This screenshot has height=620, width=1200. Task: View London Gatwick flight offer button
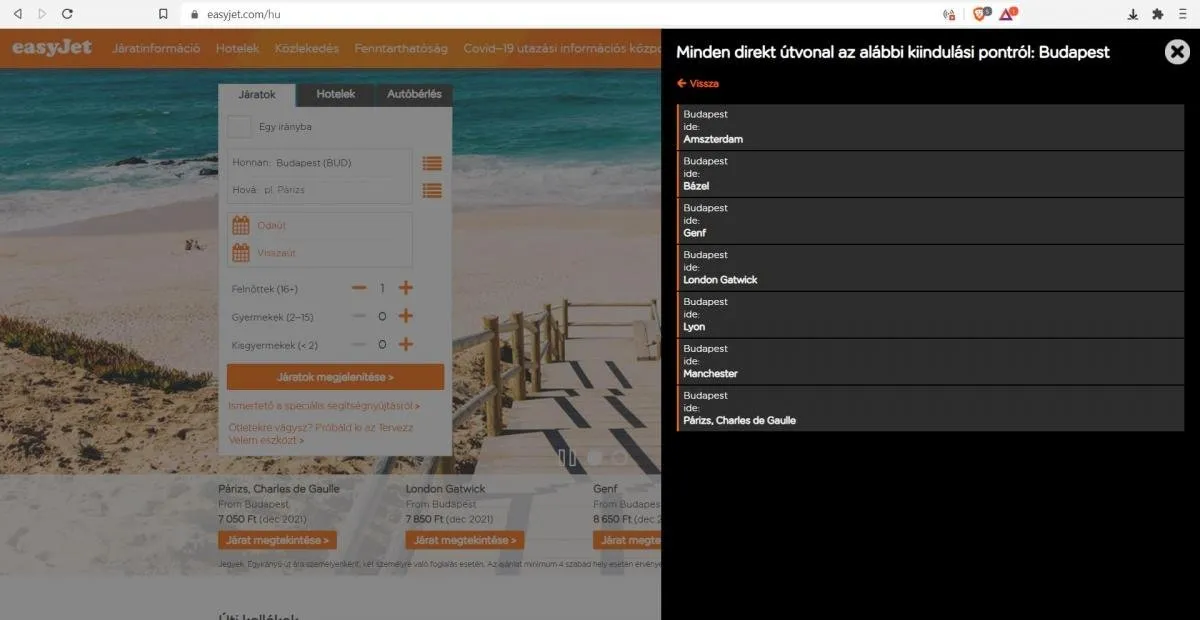pyautogui.click(x=465, y=540)
